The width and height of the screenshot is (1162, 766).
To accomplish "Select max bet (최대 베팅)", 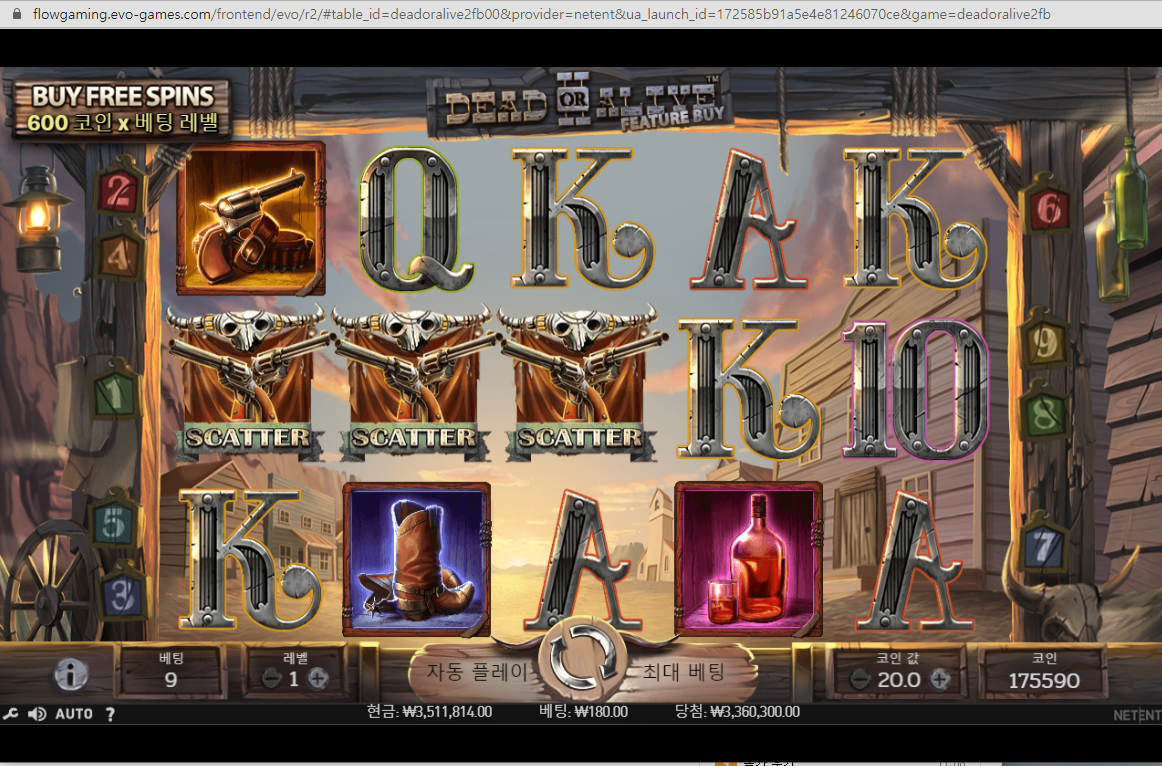I will pyautogui.click(x=684, y=672).
